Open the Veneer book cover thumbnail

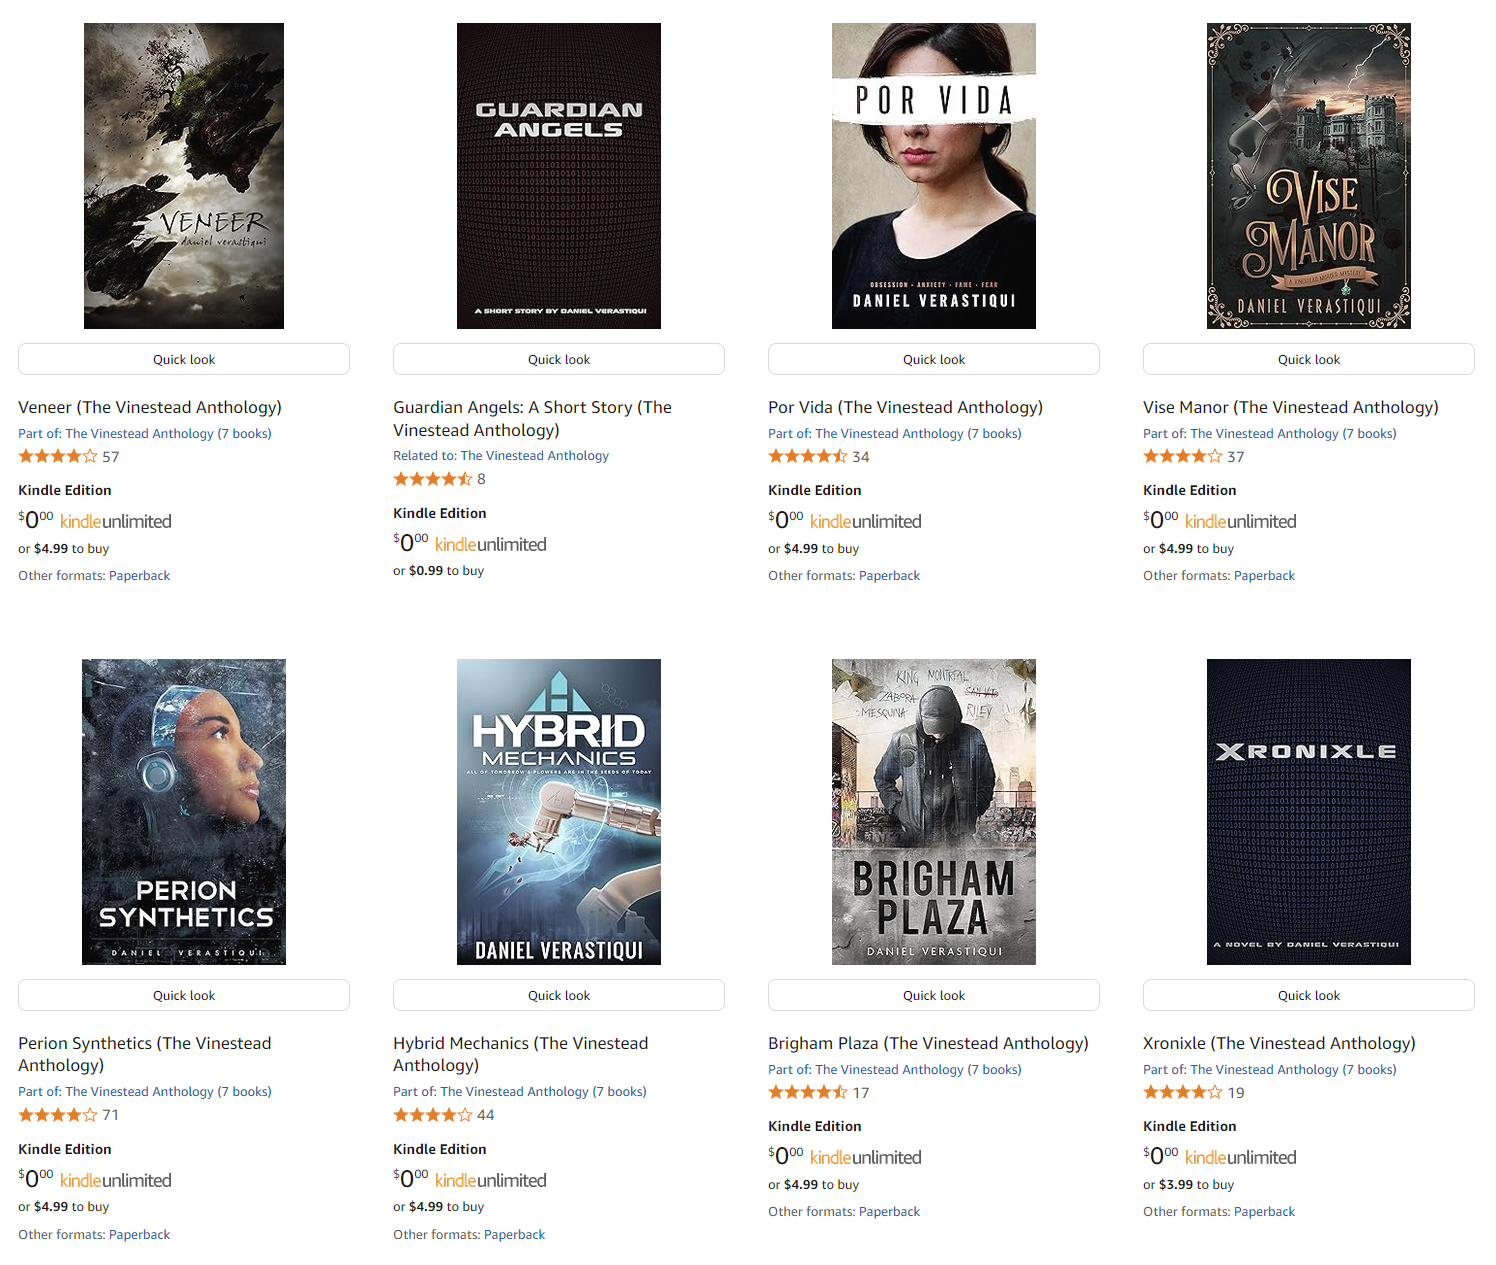[x=184, y=176]
